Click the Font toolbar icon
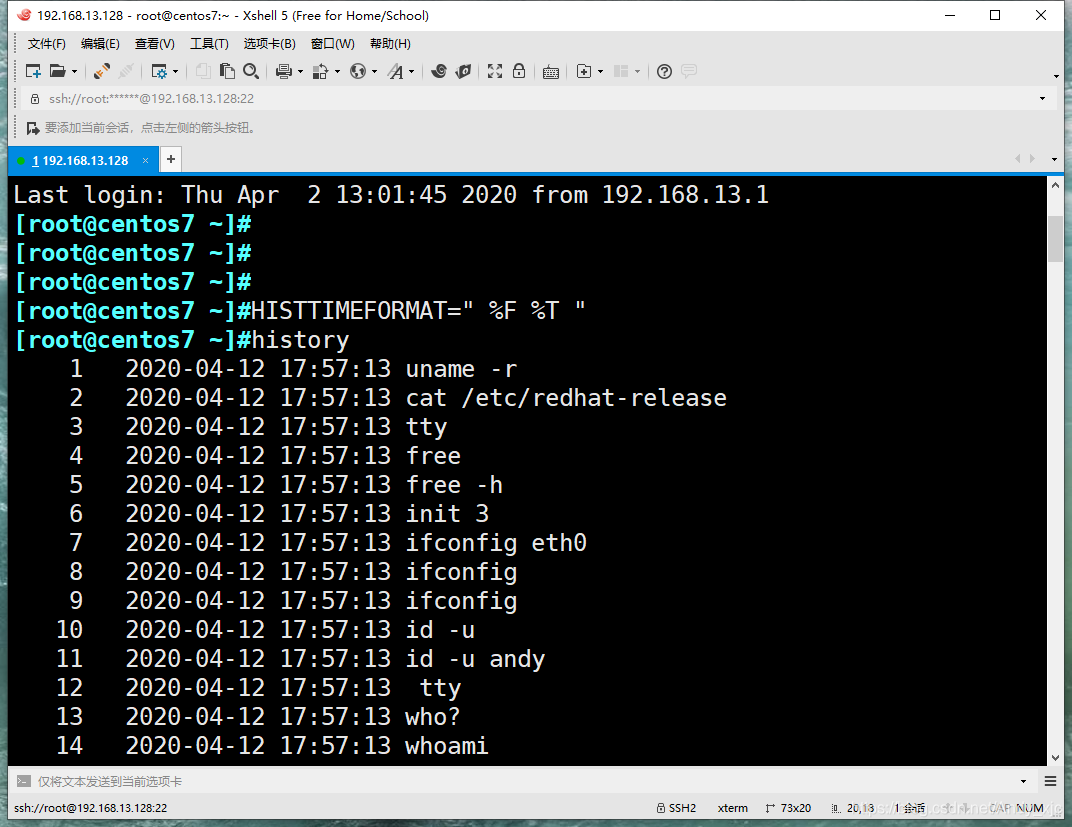 click(396, 71)
